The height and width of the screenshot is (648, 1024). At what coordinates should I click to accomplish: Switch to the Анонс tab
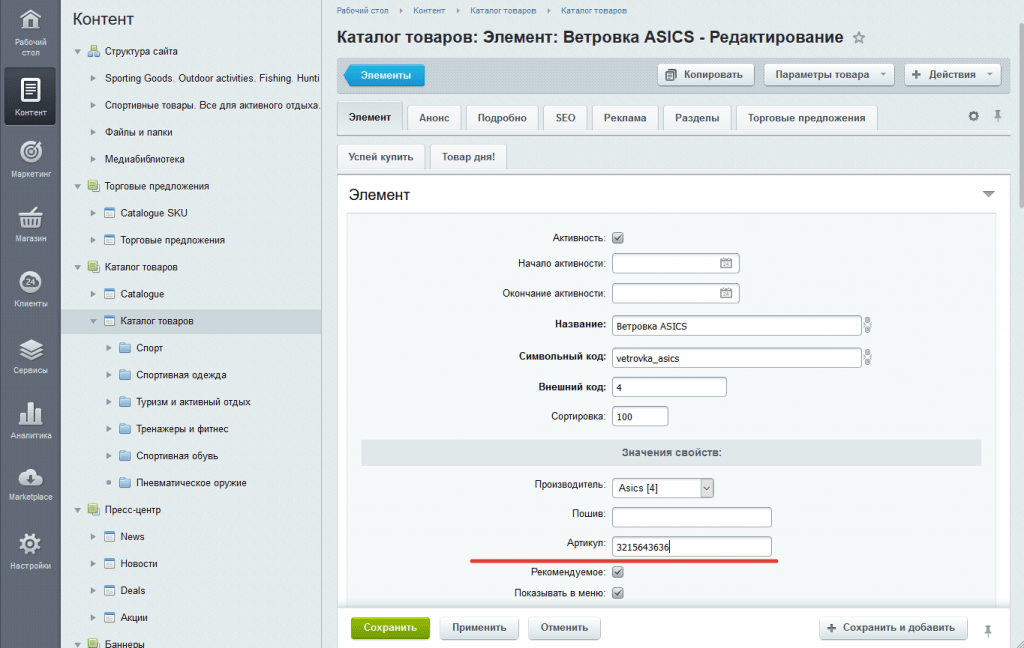point(434,118)
